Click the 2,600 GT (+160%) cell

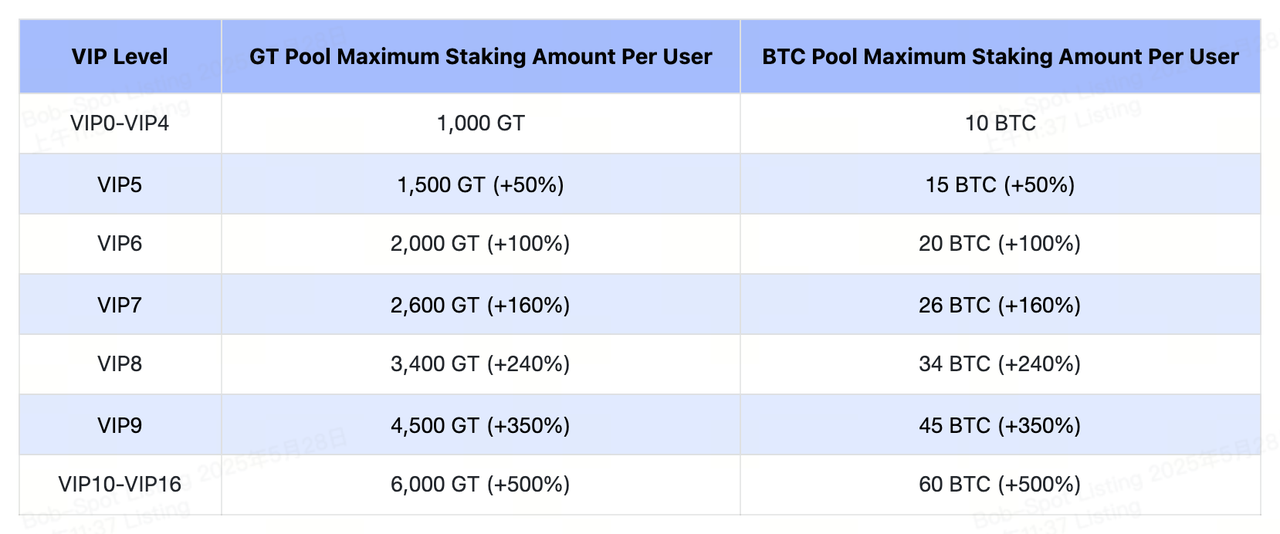(480, 304)
